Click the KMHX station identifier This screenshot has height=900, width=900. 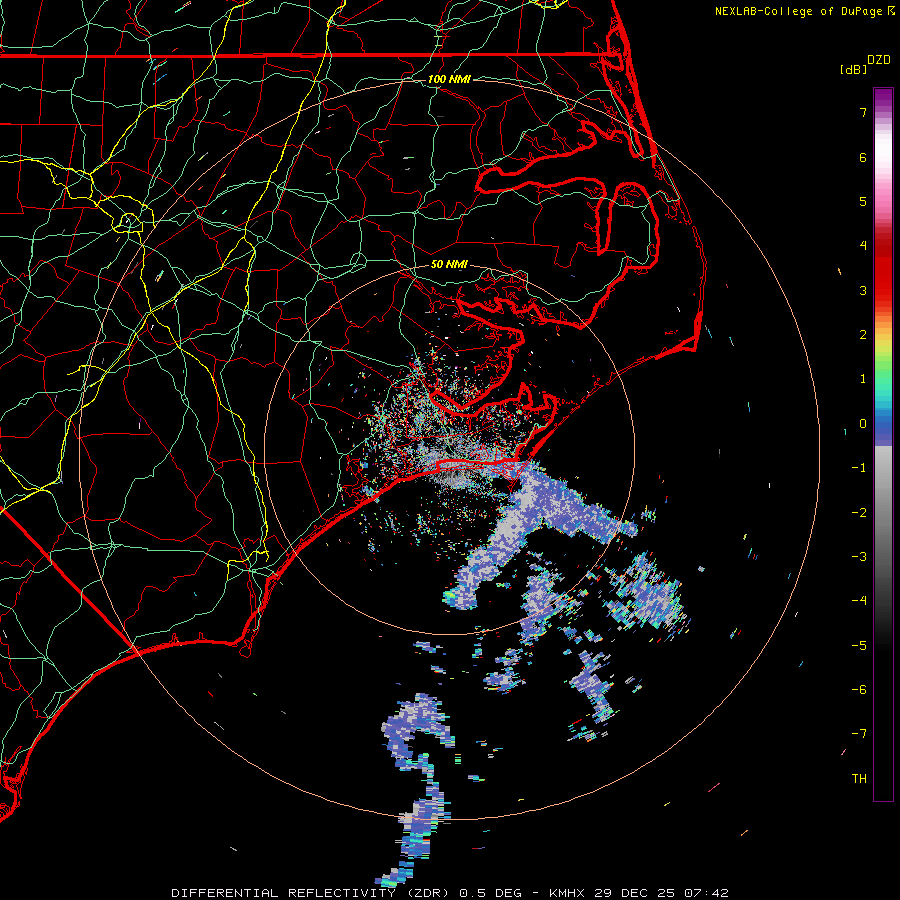(x=567, y=893)
